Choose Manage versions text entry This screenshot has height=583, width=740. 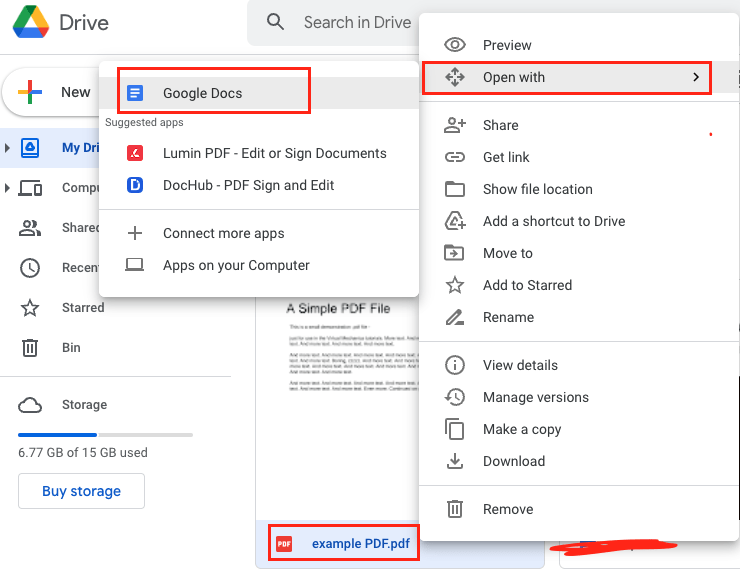pos(536,397)
